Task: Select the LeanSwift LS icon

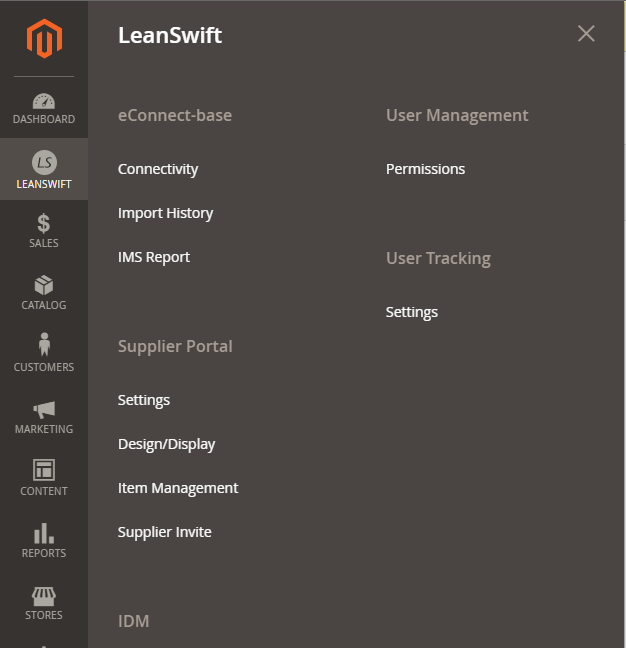Action: click(x=44, y=162)
